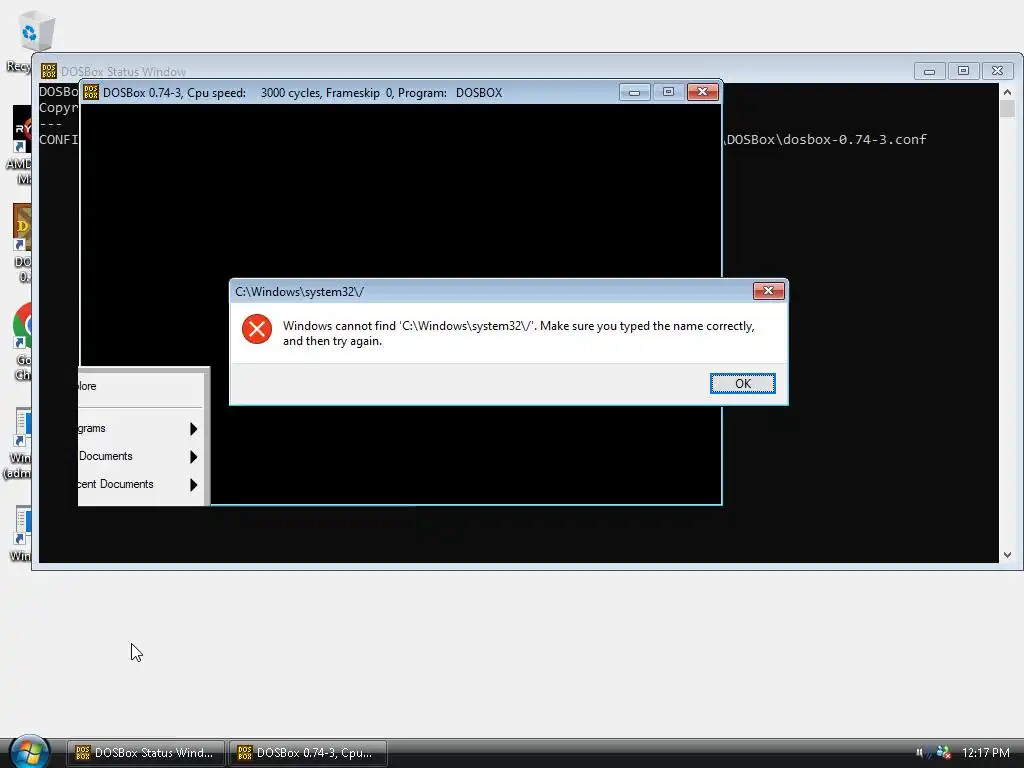Maximize the DOSBox 0.74-3 window
Viewport: 1024px width, 768px height.
pyautogui.click(x=668, y=92)
